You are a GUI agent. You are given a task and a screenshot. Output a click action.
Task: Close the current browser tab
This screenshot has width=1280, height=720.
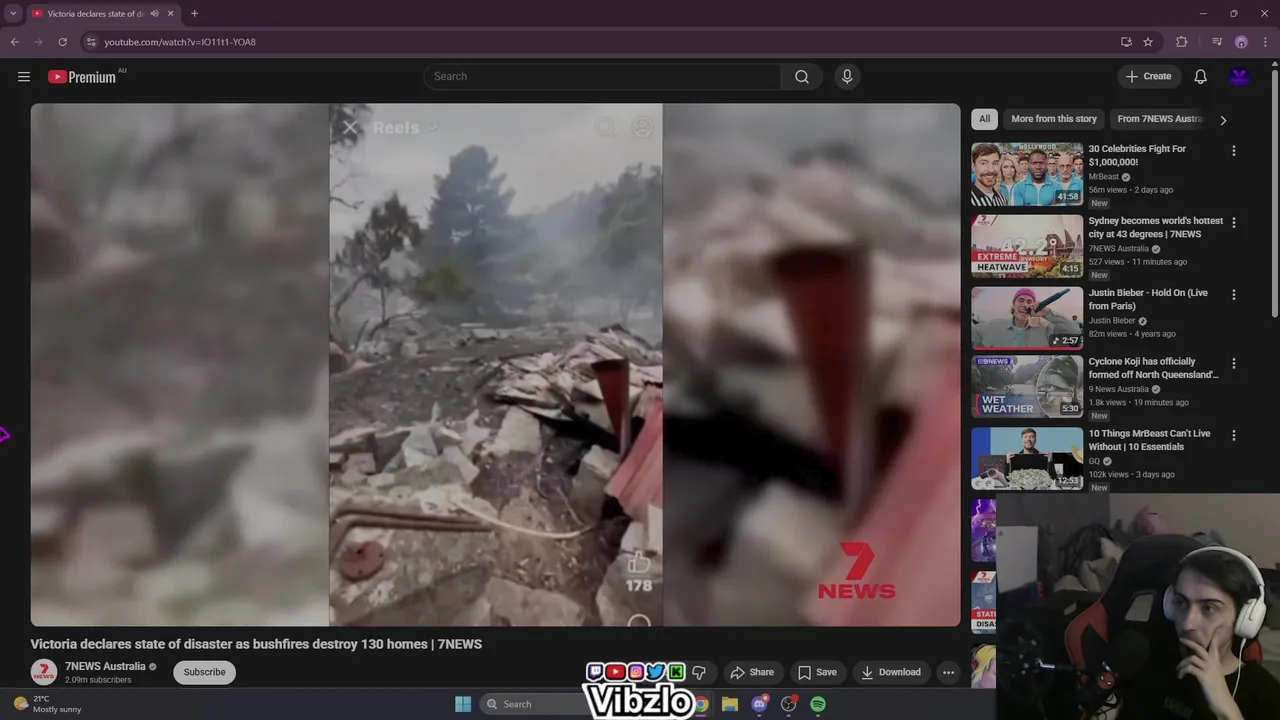click(x=170, y=14)
